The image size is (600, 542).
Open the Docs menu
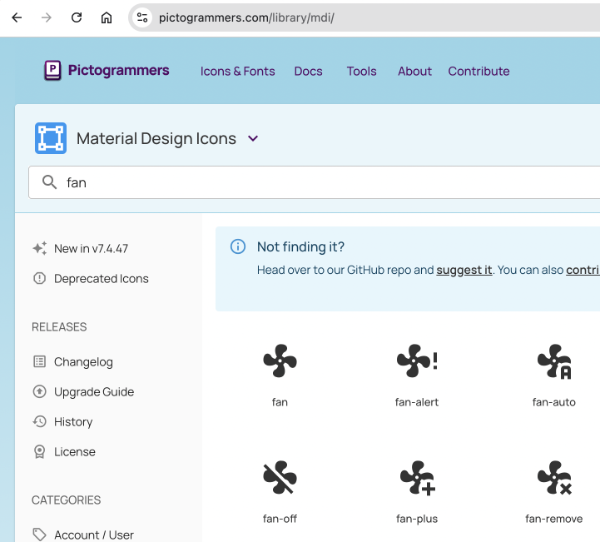coord(308,71)
